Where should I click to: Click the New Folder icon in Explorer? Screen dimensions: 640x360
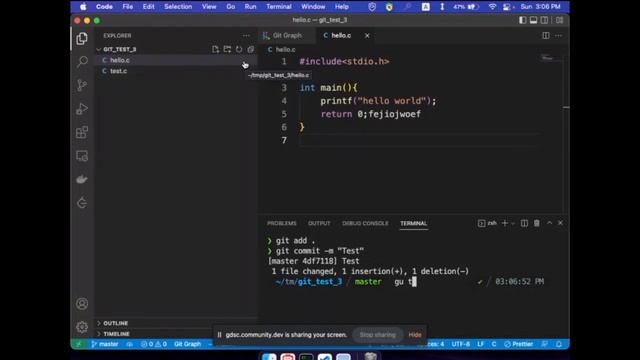pyautogui.click(x=227, y=49)
